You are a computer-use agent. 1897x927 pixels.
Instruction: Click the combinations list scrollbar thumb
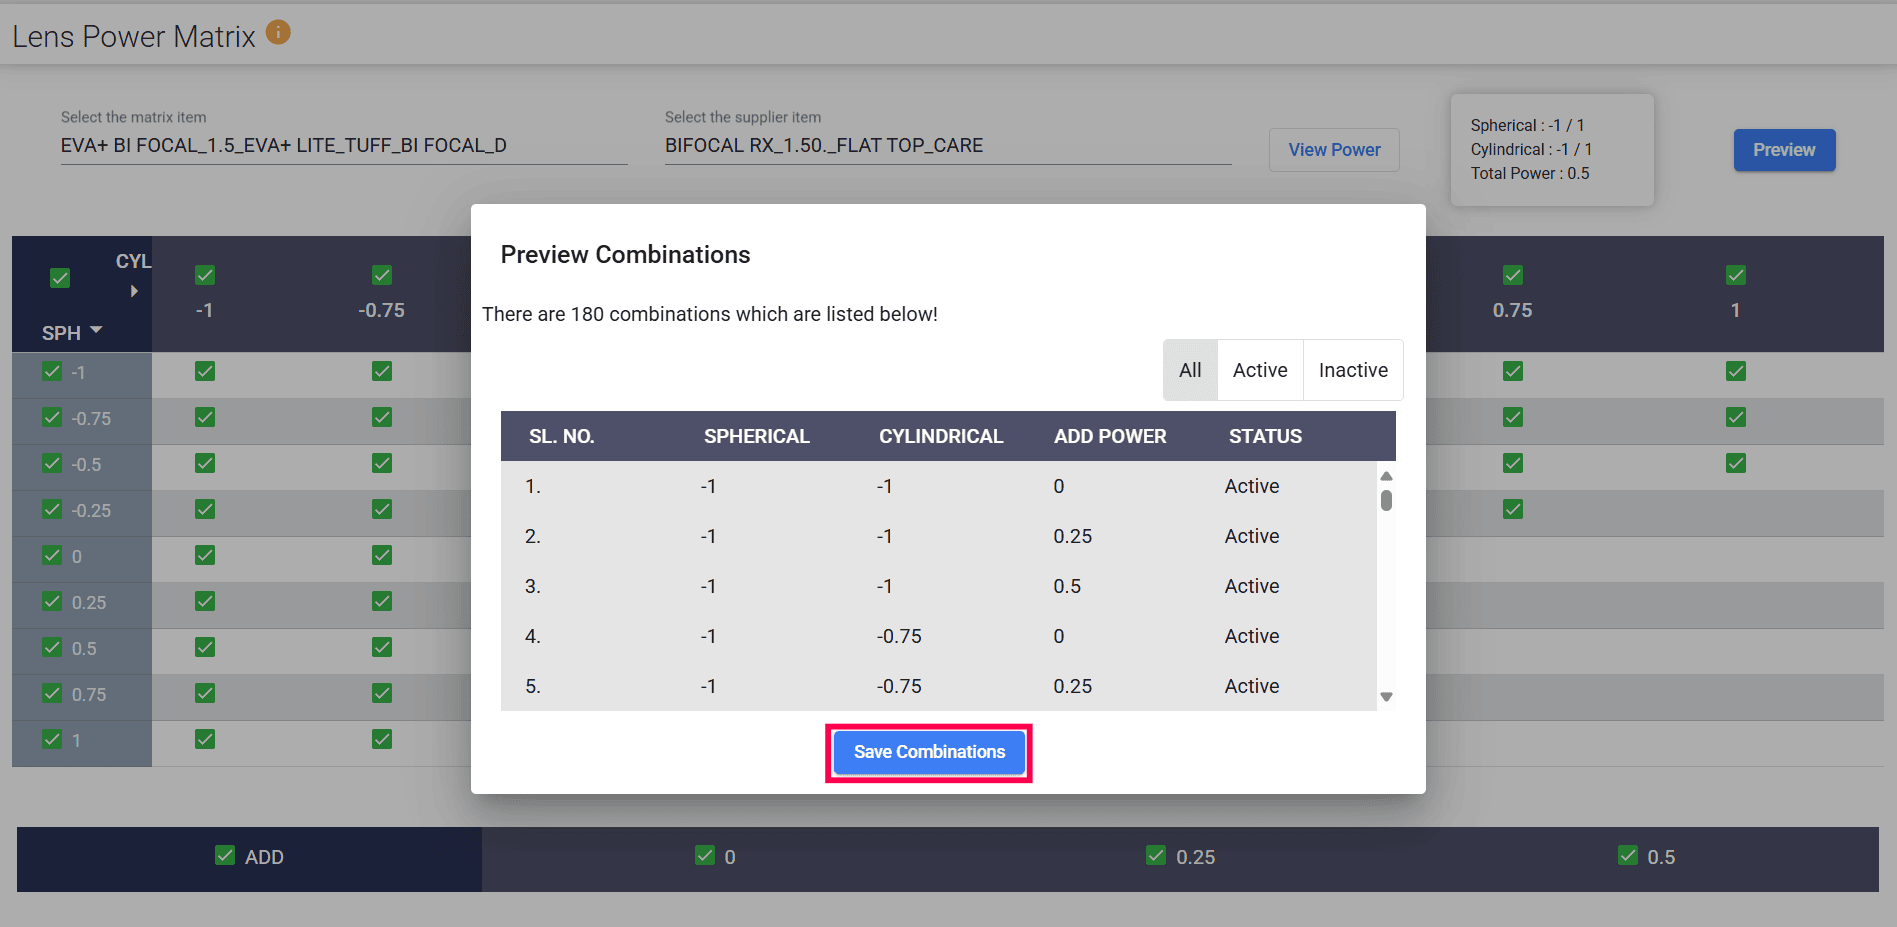click(x=1386, y=500)
